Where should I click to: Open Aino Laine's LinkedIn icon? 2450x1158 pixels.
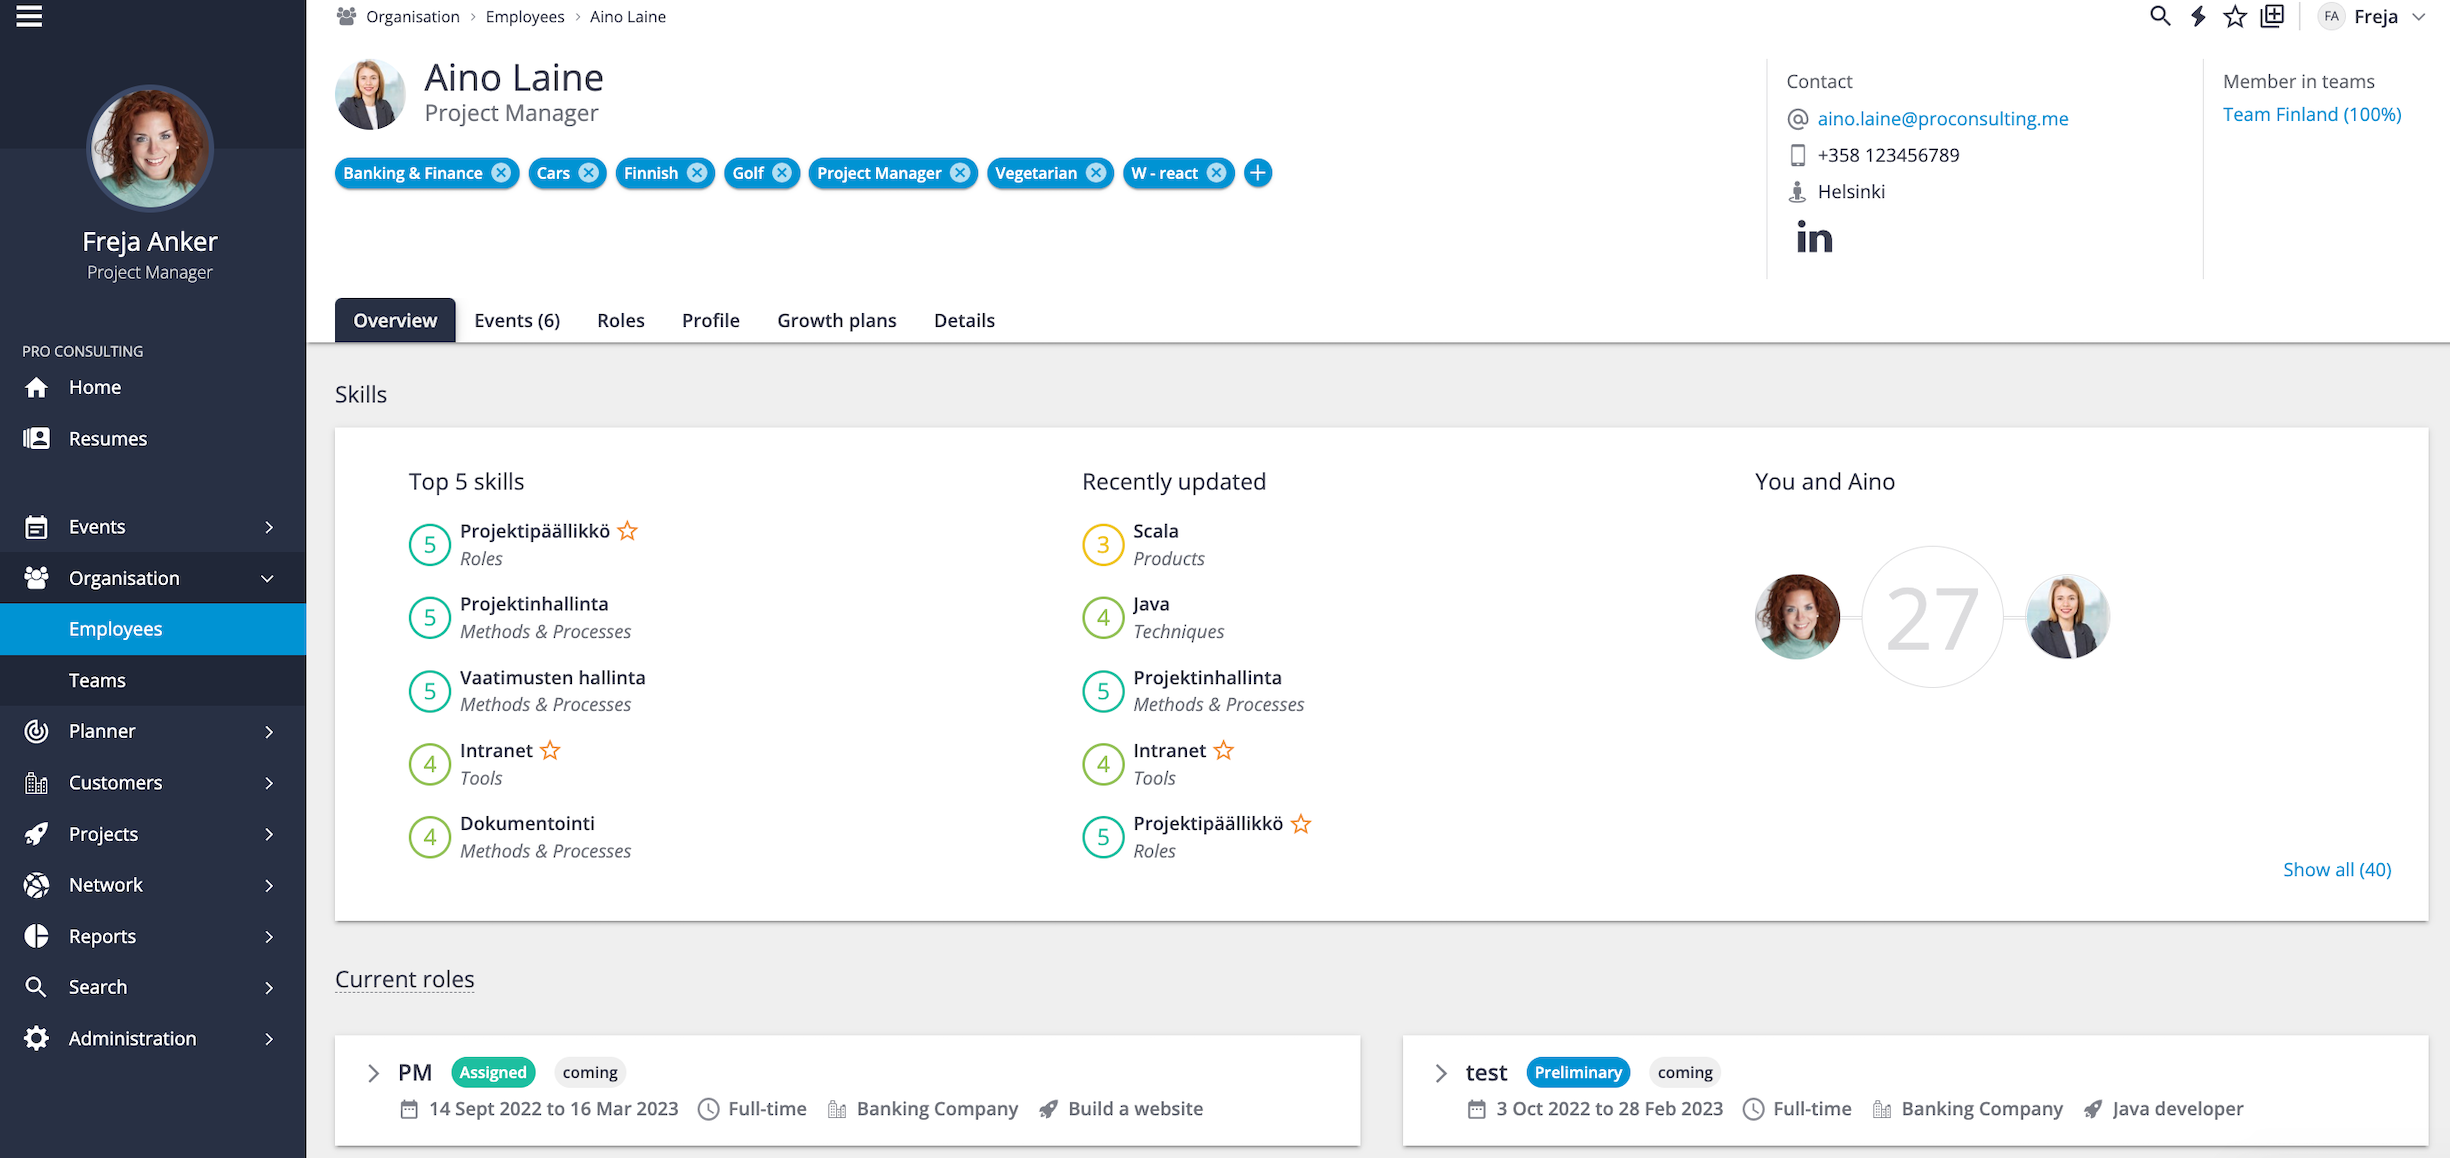[1814, 237]
